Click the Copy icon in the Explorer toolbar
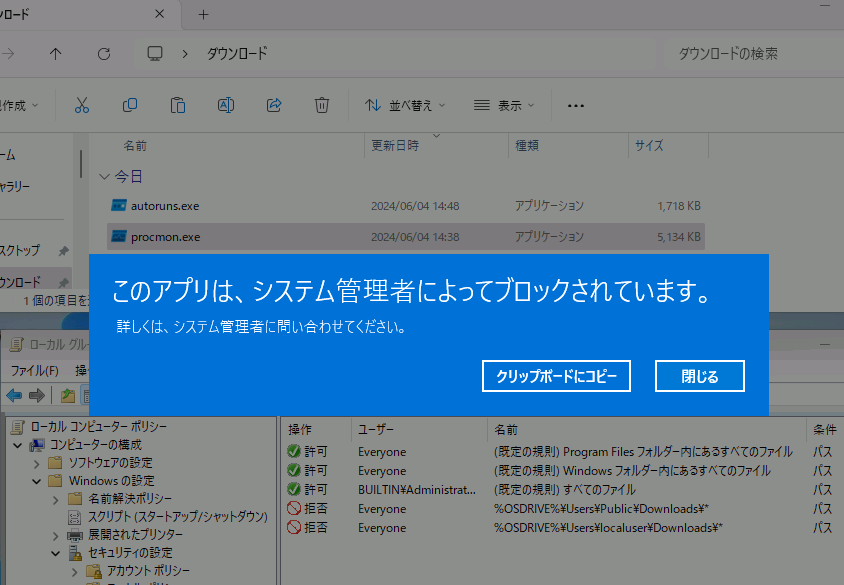This screenshot has height=585, width=844. tap(130, 104)
